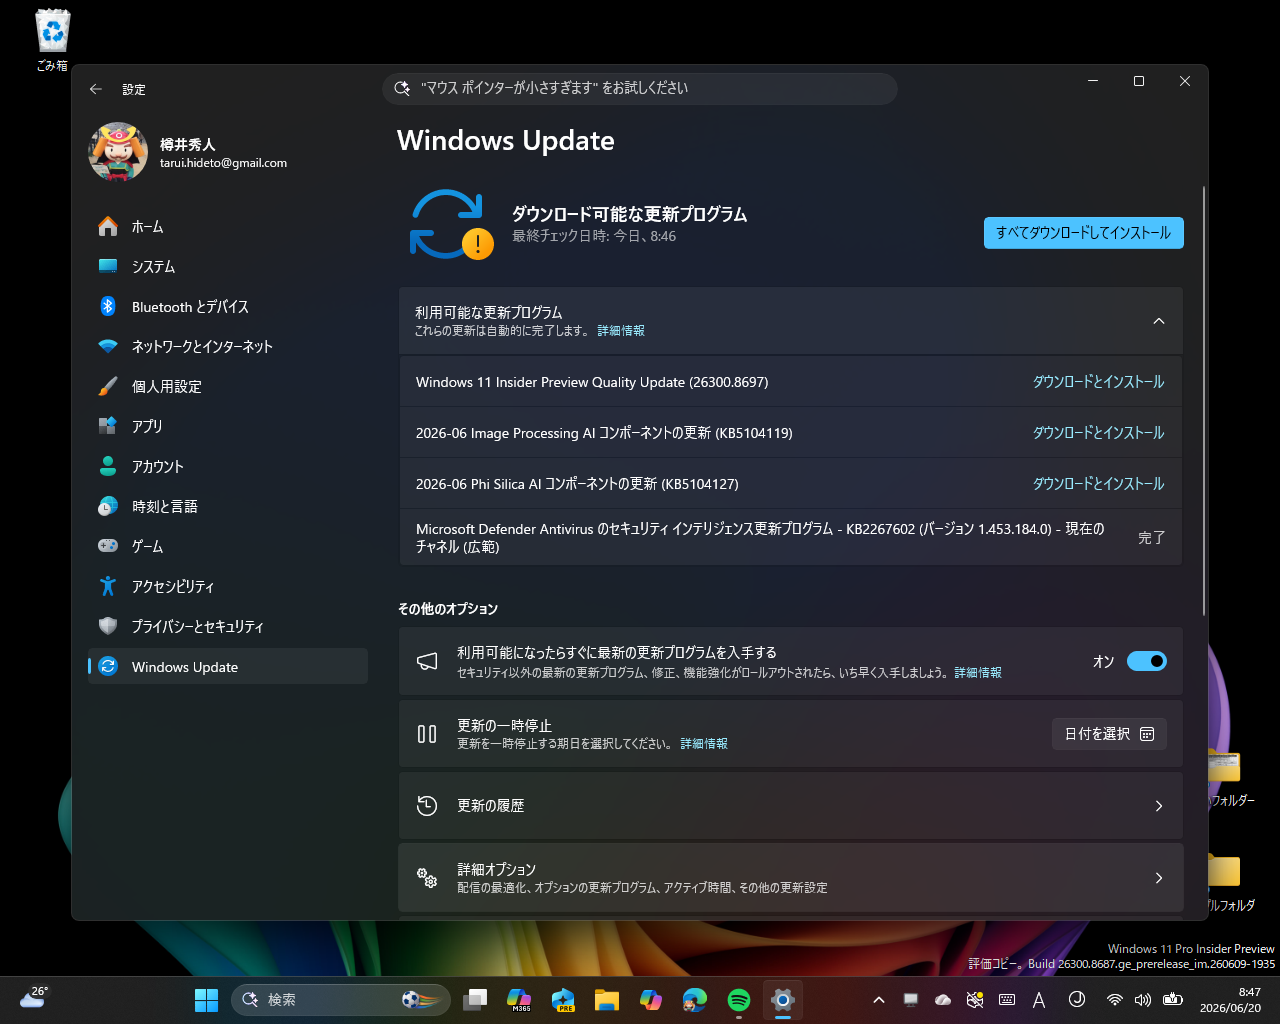Open the ごみ箱 recycle bin on desktop
Image resolution: width=1280 pixels, height=1024 pixels.
click(52, 40)
